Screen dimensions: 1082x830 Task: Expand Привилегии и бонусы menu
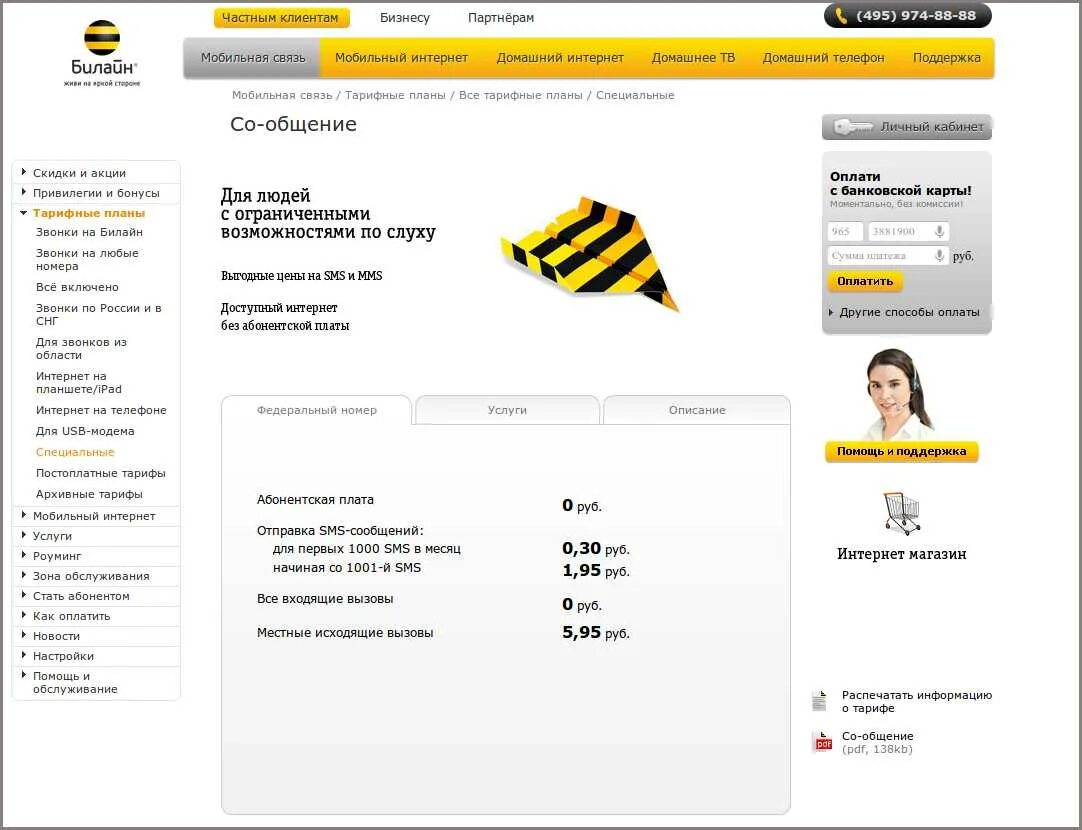click(x=23, y=192)
